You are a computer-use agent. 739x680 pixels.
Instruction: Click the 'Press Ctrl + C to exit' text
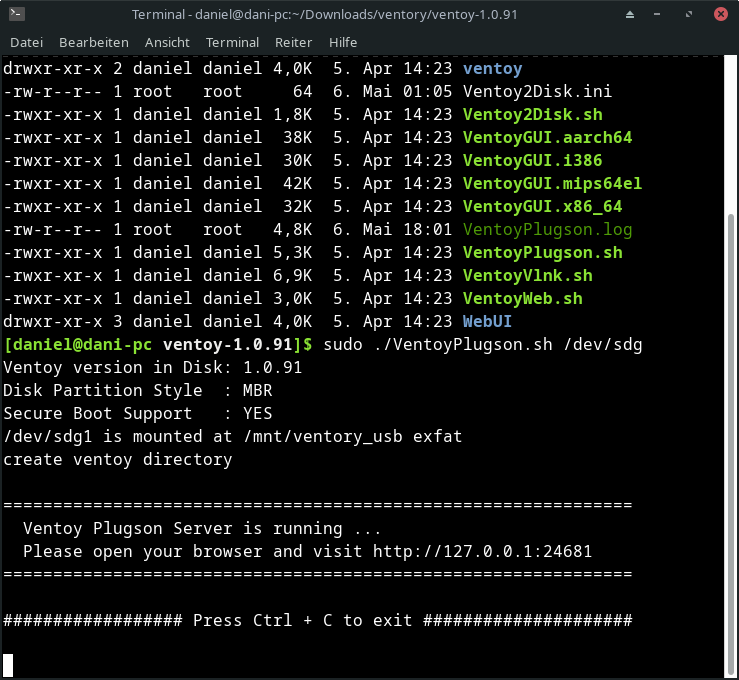coord(303,620)
